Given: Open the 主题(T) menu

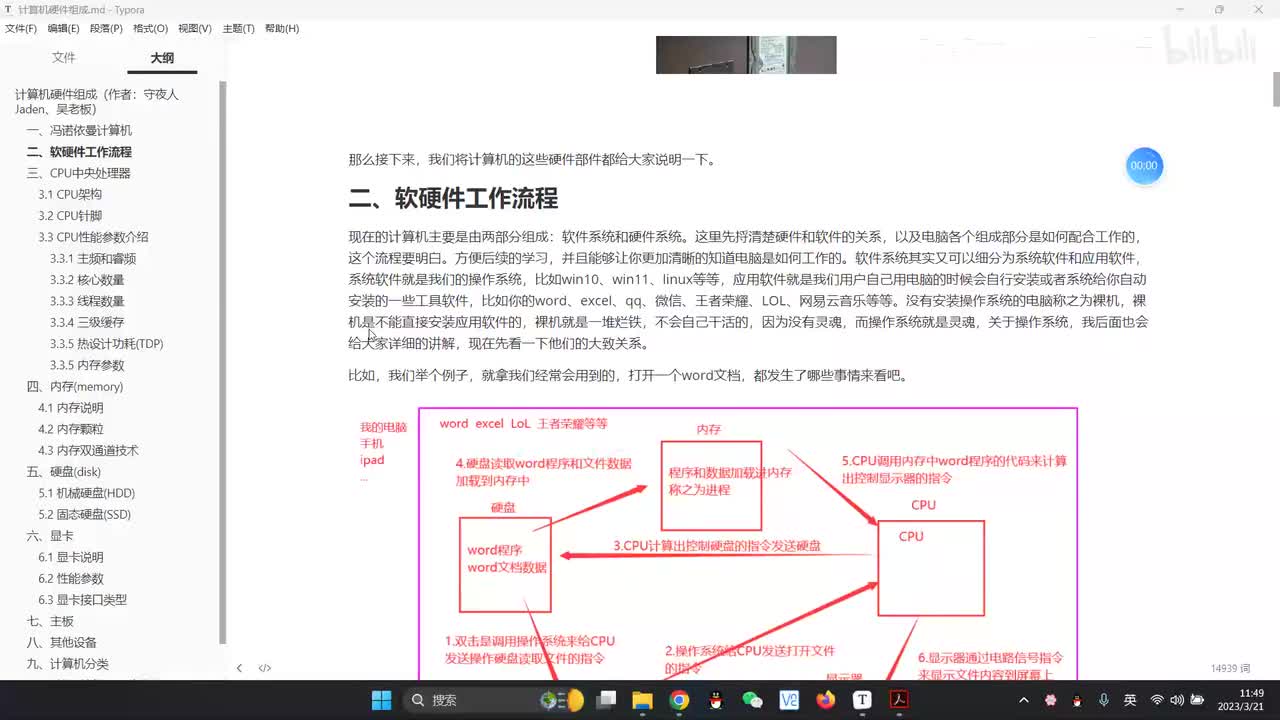Looking at the screenshot, I should click(238, 29).
